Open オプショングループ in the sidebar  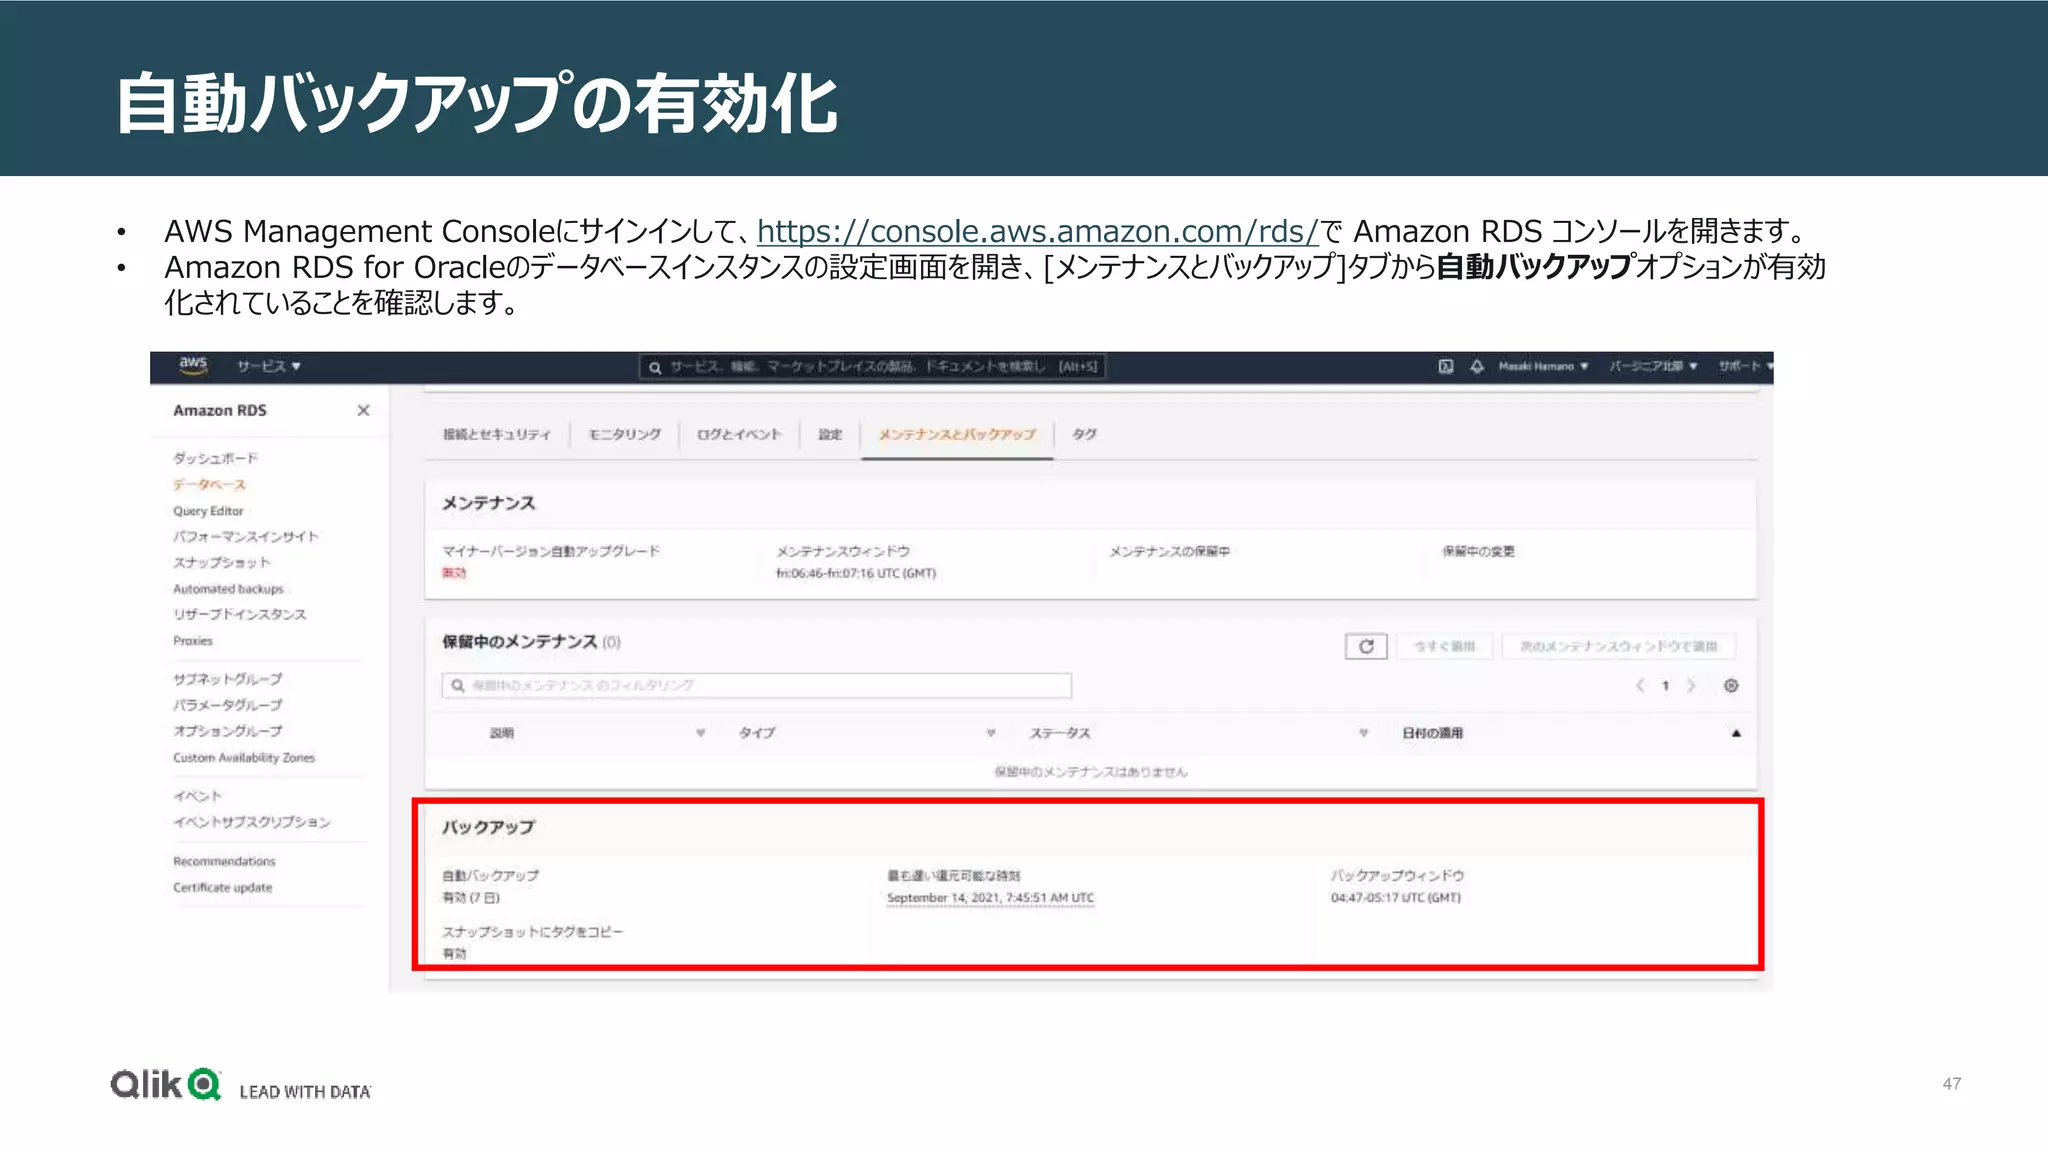(x=227, y=731)
